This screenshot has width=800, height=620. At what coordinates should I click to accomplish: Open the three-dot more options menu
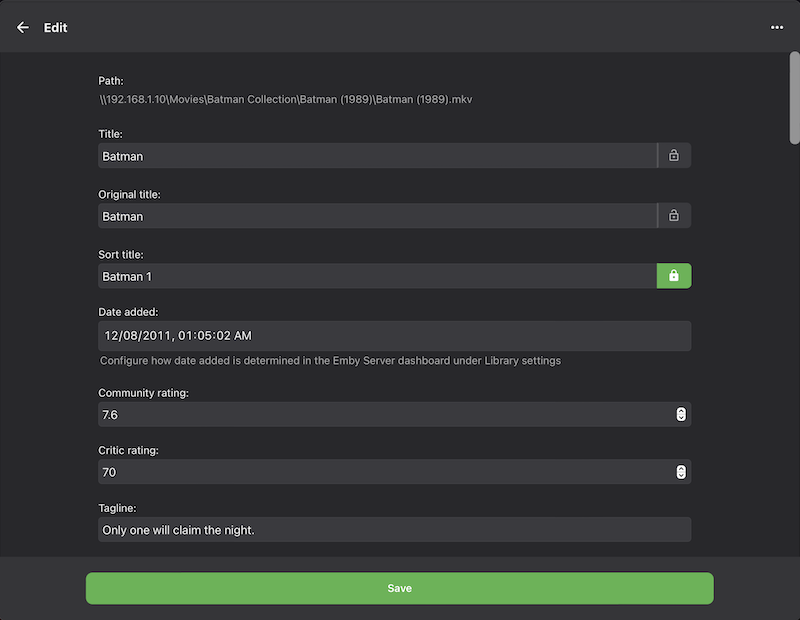[777, 28]
